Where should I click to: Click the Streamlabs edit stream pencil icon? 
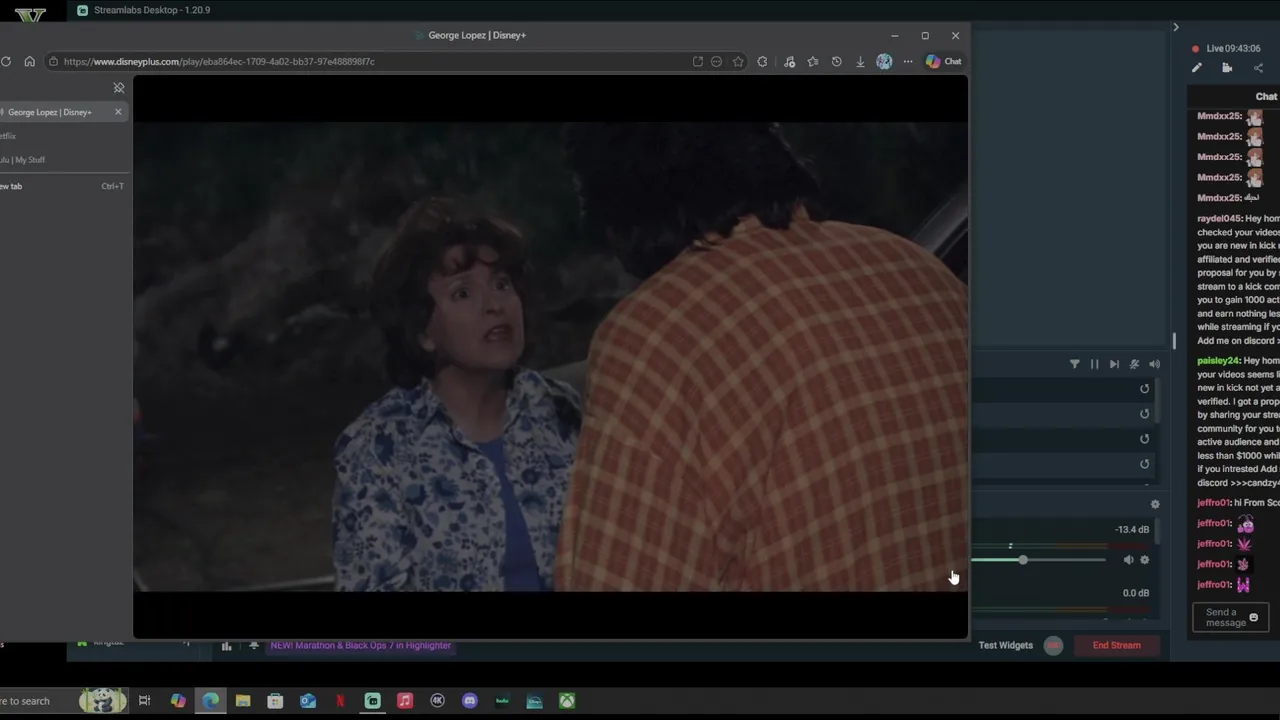[x=1197, y=68]
